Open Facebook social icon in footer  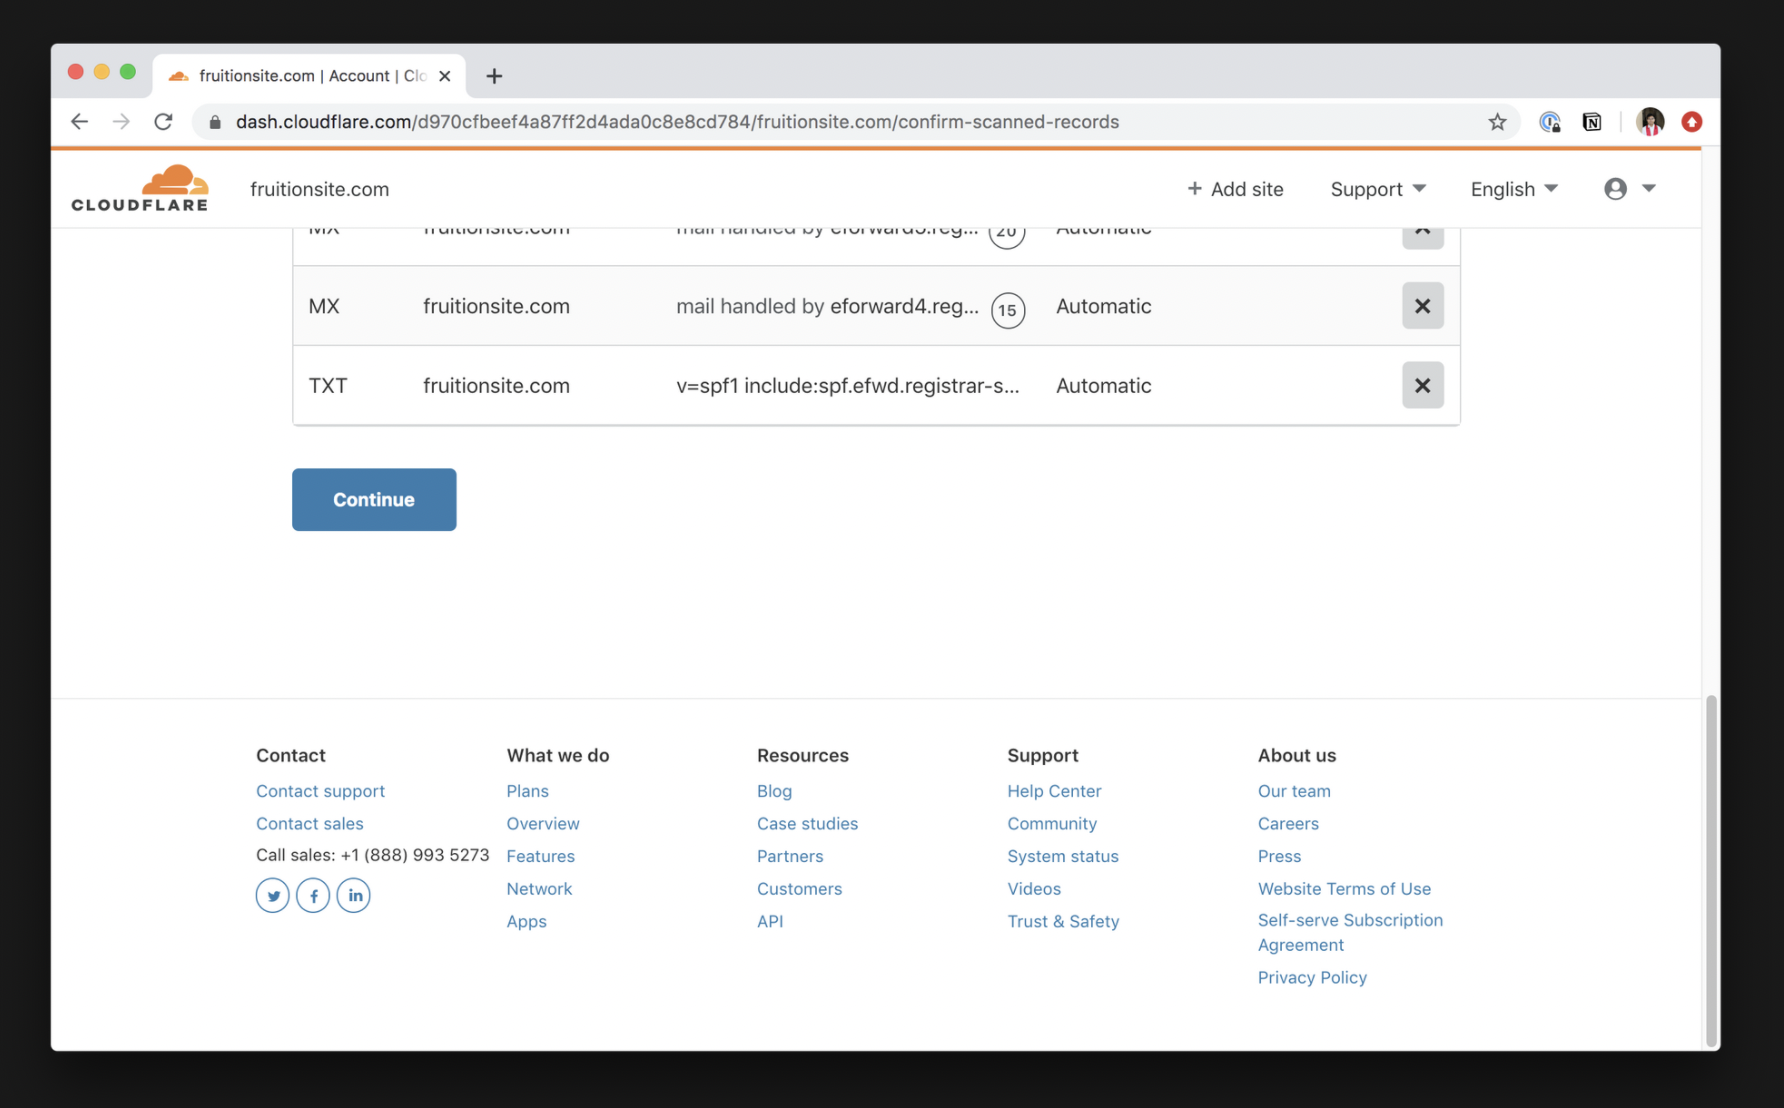click(313, 895)
